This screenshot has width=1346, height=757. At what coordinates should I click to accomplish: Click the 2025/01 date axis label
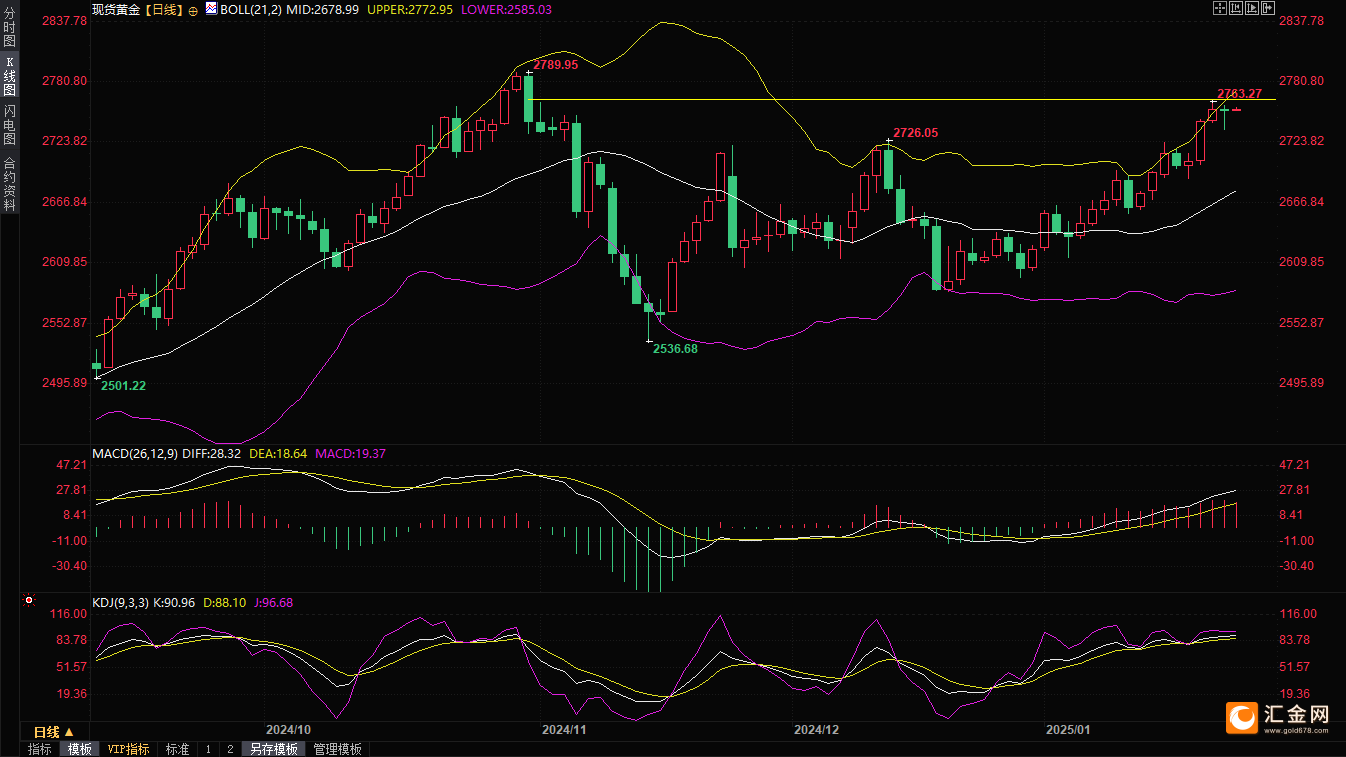coord(1066,730)
